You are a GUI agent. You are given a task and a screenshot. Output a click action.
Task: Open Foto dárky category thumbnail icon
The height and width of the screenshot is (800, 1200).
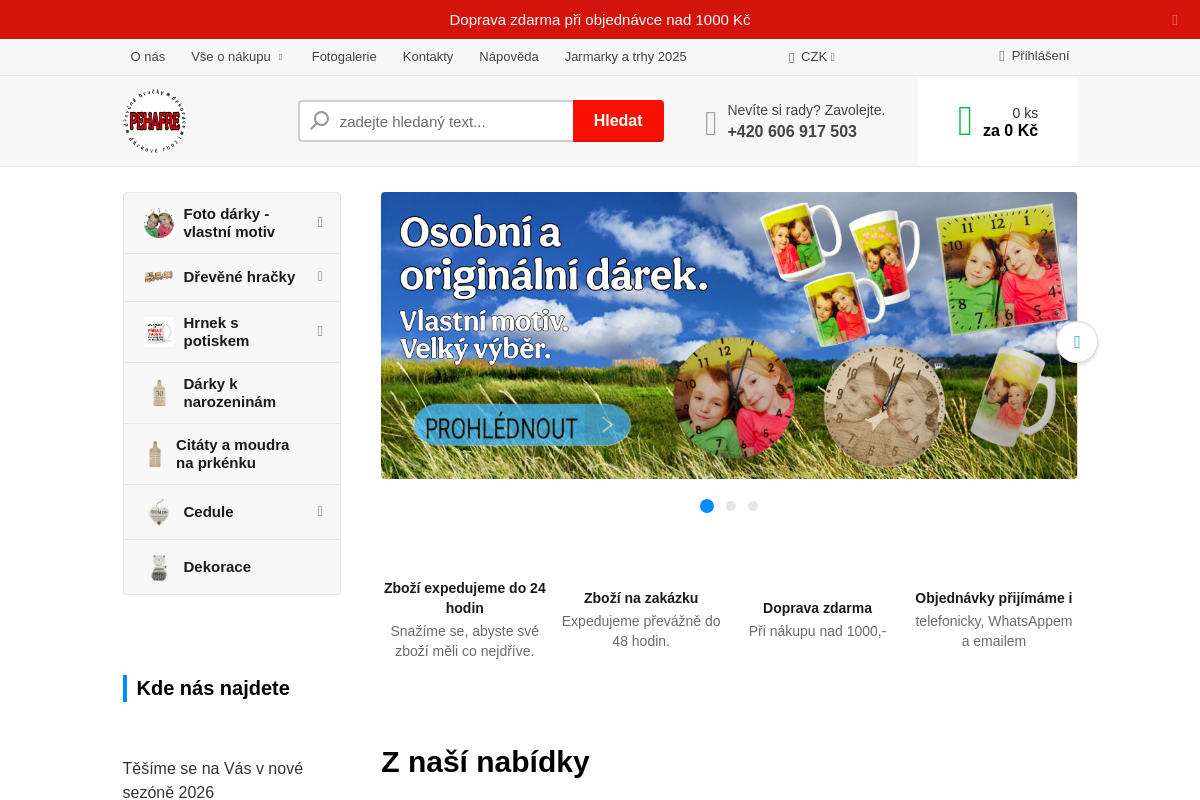158,223
